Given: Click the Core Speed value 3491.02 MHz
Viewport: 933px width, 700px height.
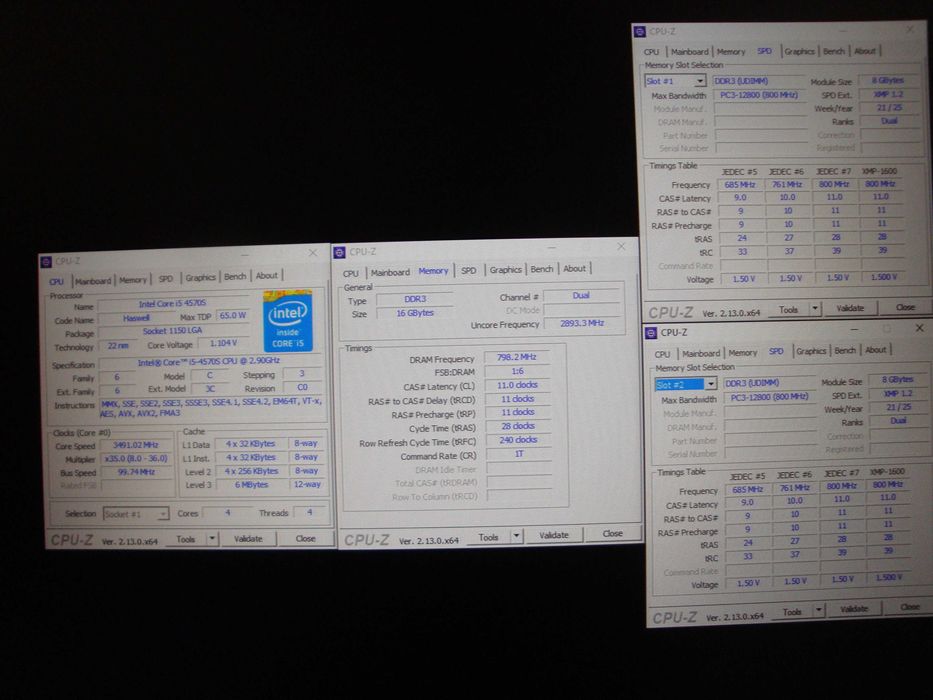Looking at the screenshot, I should coord(136,445).
